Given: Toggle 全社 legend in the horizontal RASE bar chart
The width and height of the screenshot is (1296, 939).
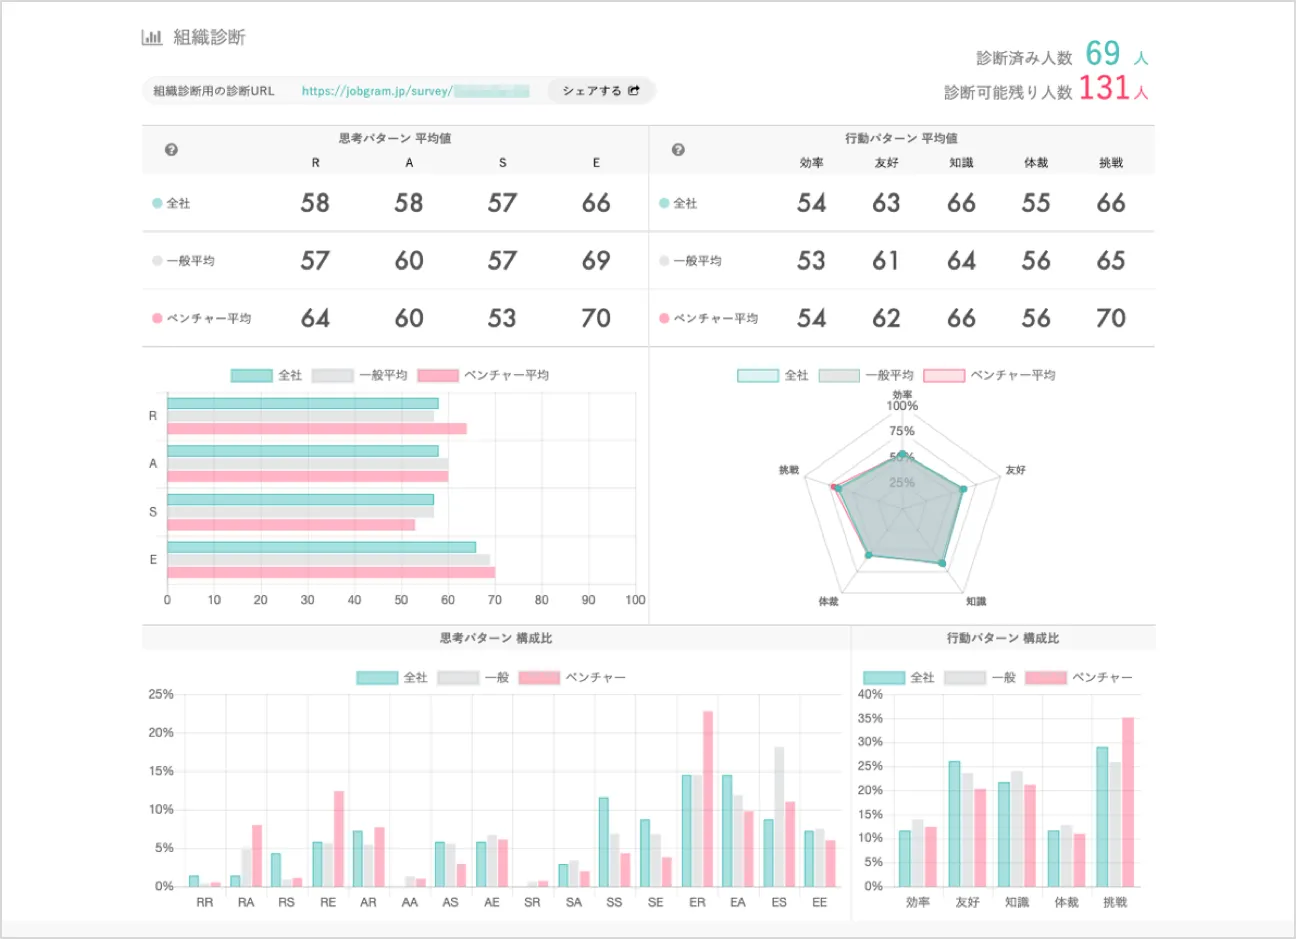Looking at the screenshot, I should point(267,375).
